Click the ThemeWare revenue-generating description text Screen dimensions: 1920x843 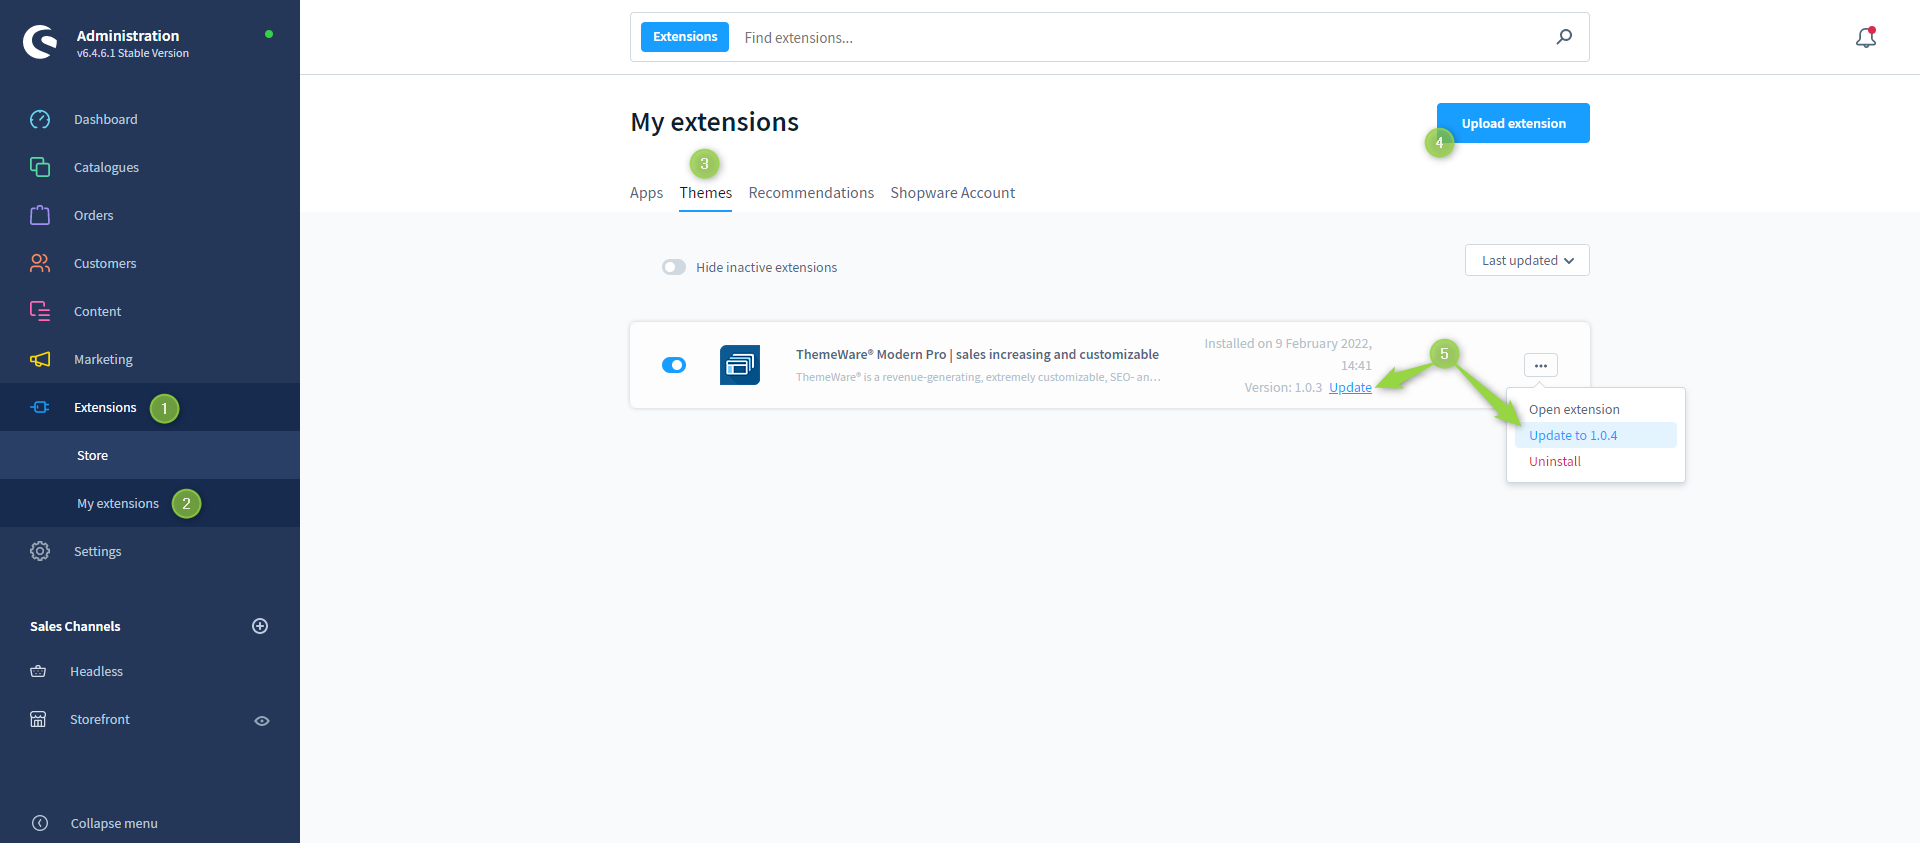[x=978, y=377]
